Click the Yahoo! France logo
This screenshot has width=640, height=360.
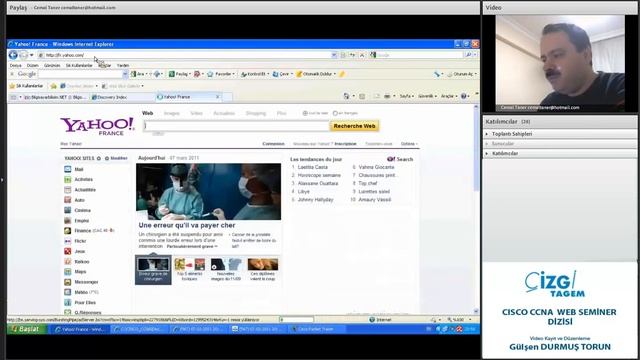[x=97, y=126]
